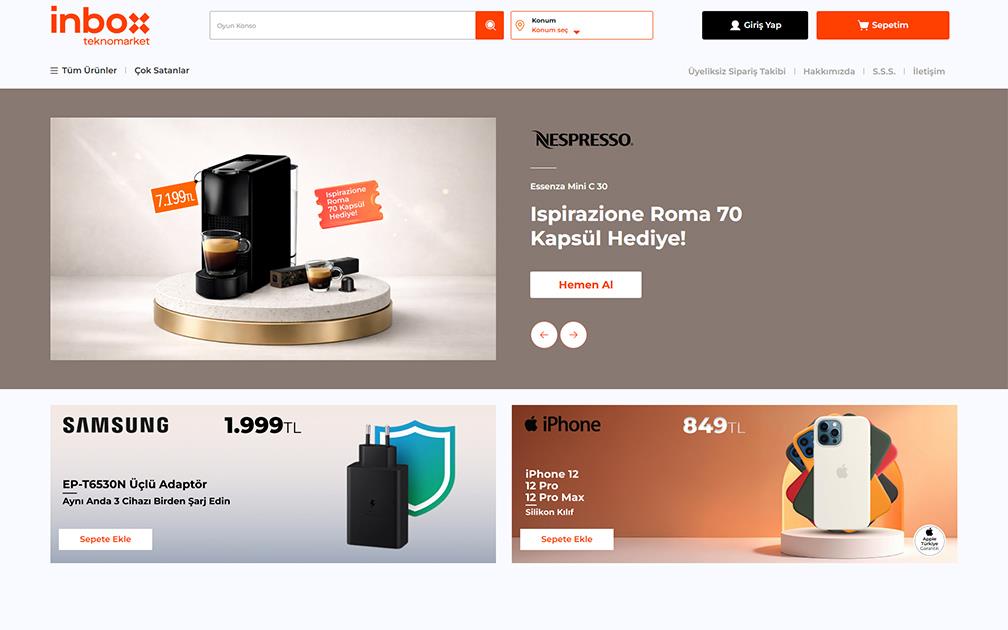Open the inbox teknomarket logo home link

(x=100, y=26)
